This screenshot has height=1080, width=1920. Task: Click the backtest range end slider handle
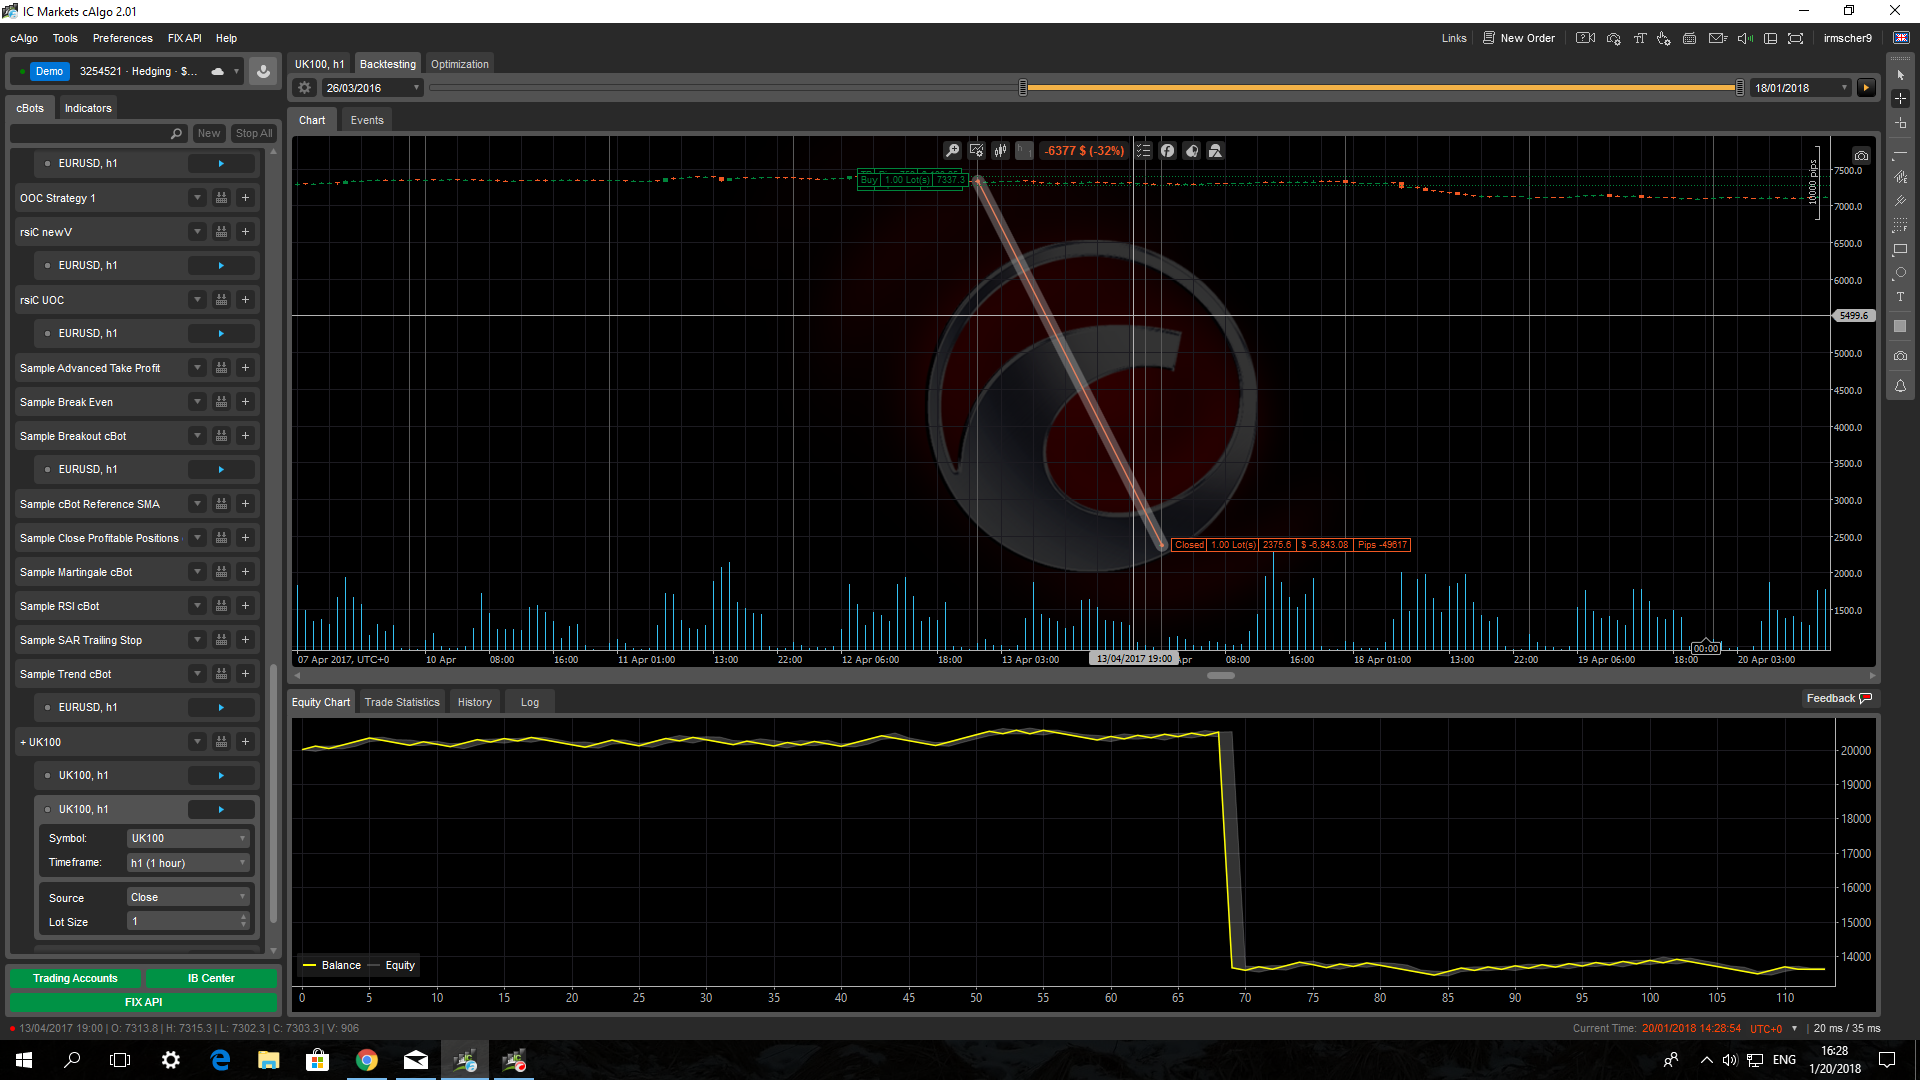pos(1740,88)
